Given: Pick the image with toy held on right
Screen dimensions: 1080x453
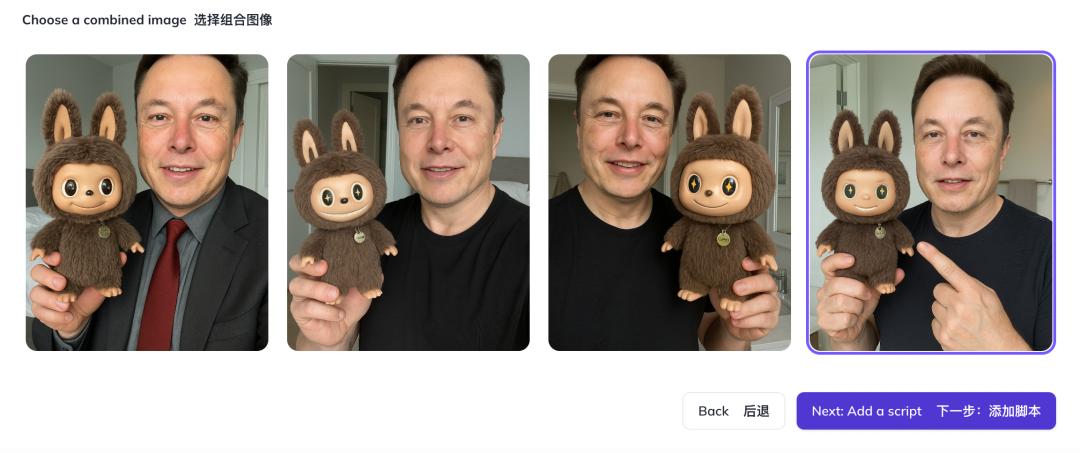Looking at the screenshot, I should coord(669,202).
